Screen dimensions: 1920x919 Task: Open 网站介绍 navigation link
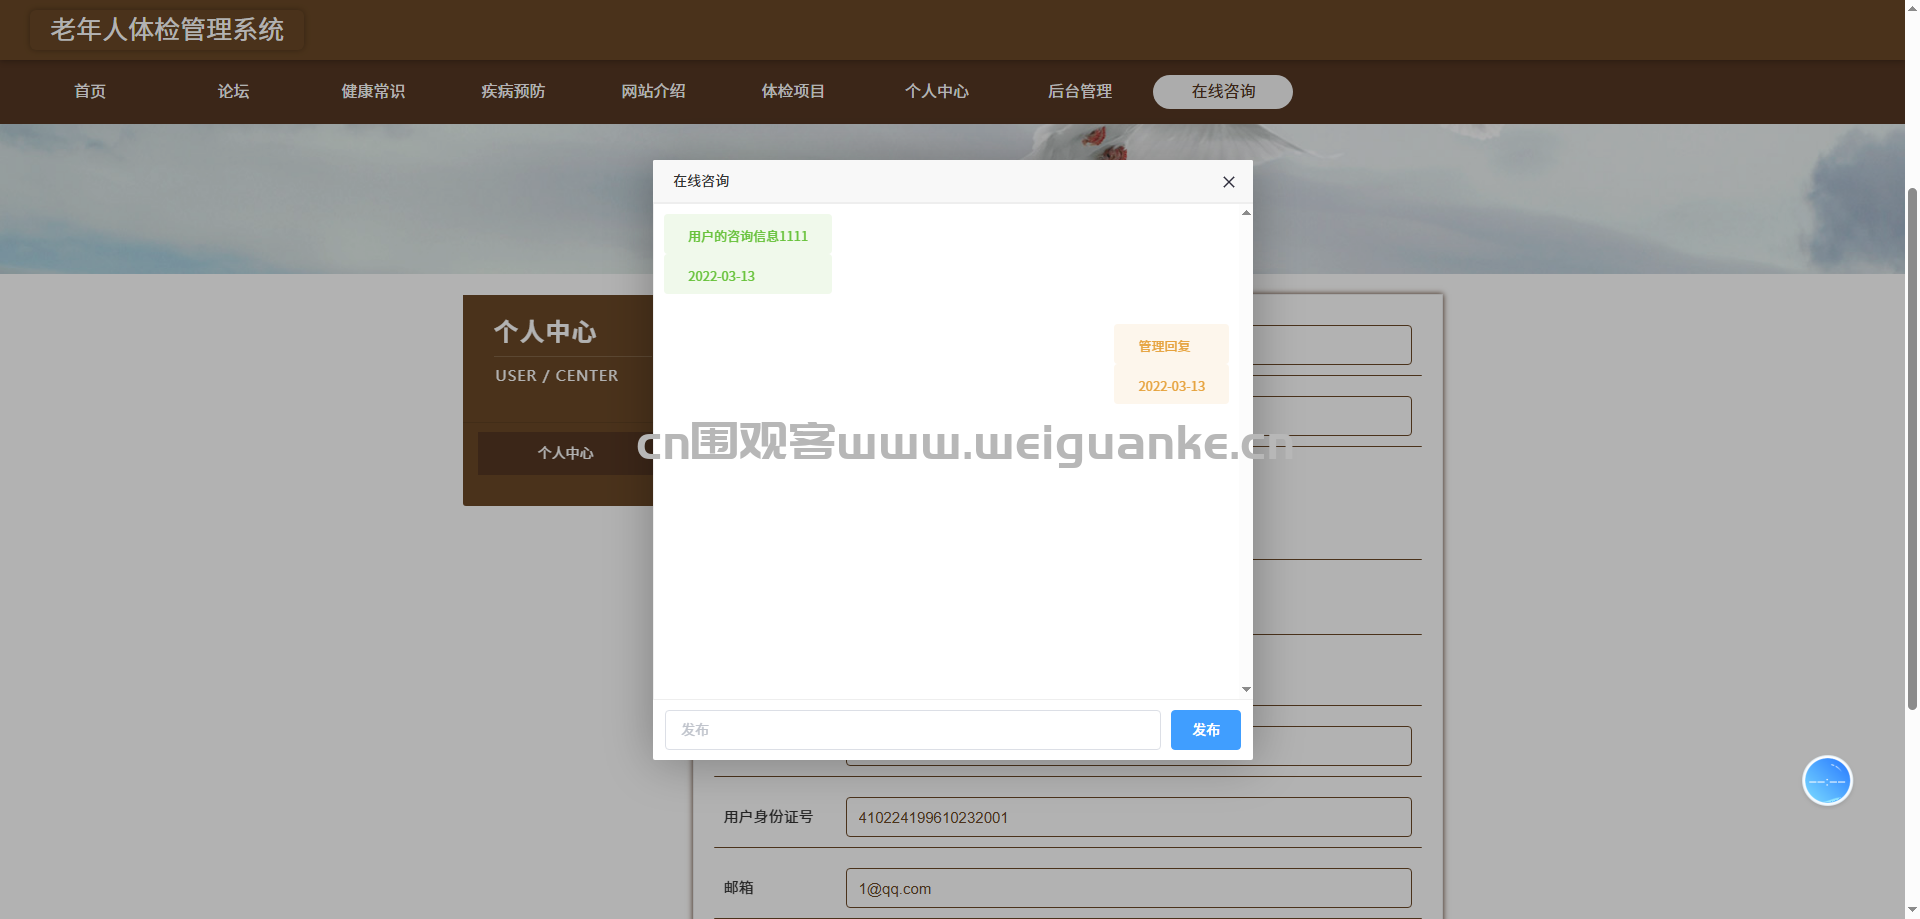(653, 91)
